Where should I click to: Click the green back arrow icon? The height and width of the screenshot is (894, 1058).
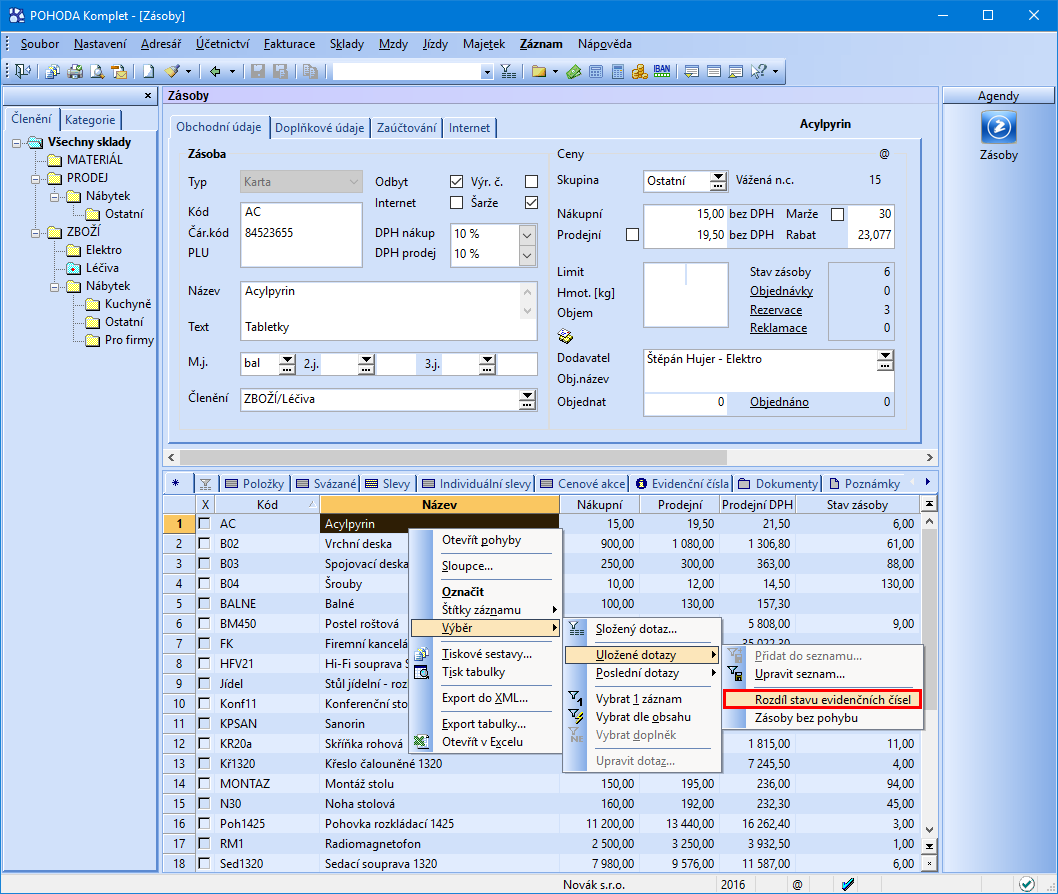(215, 71)
